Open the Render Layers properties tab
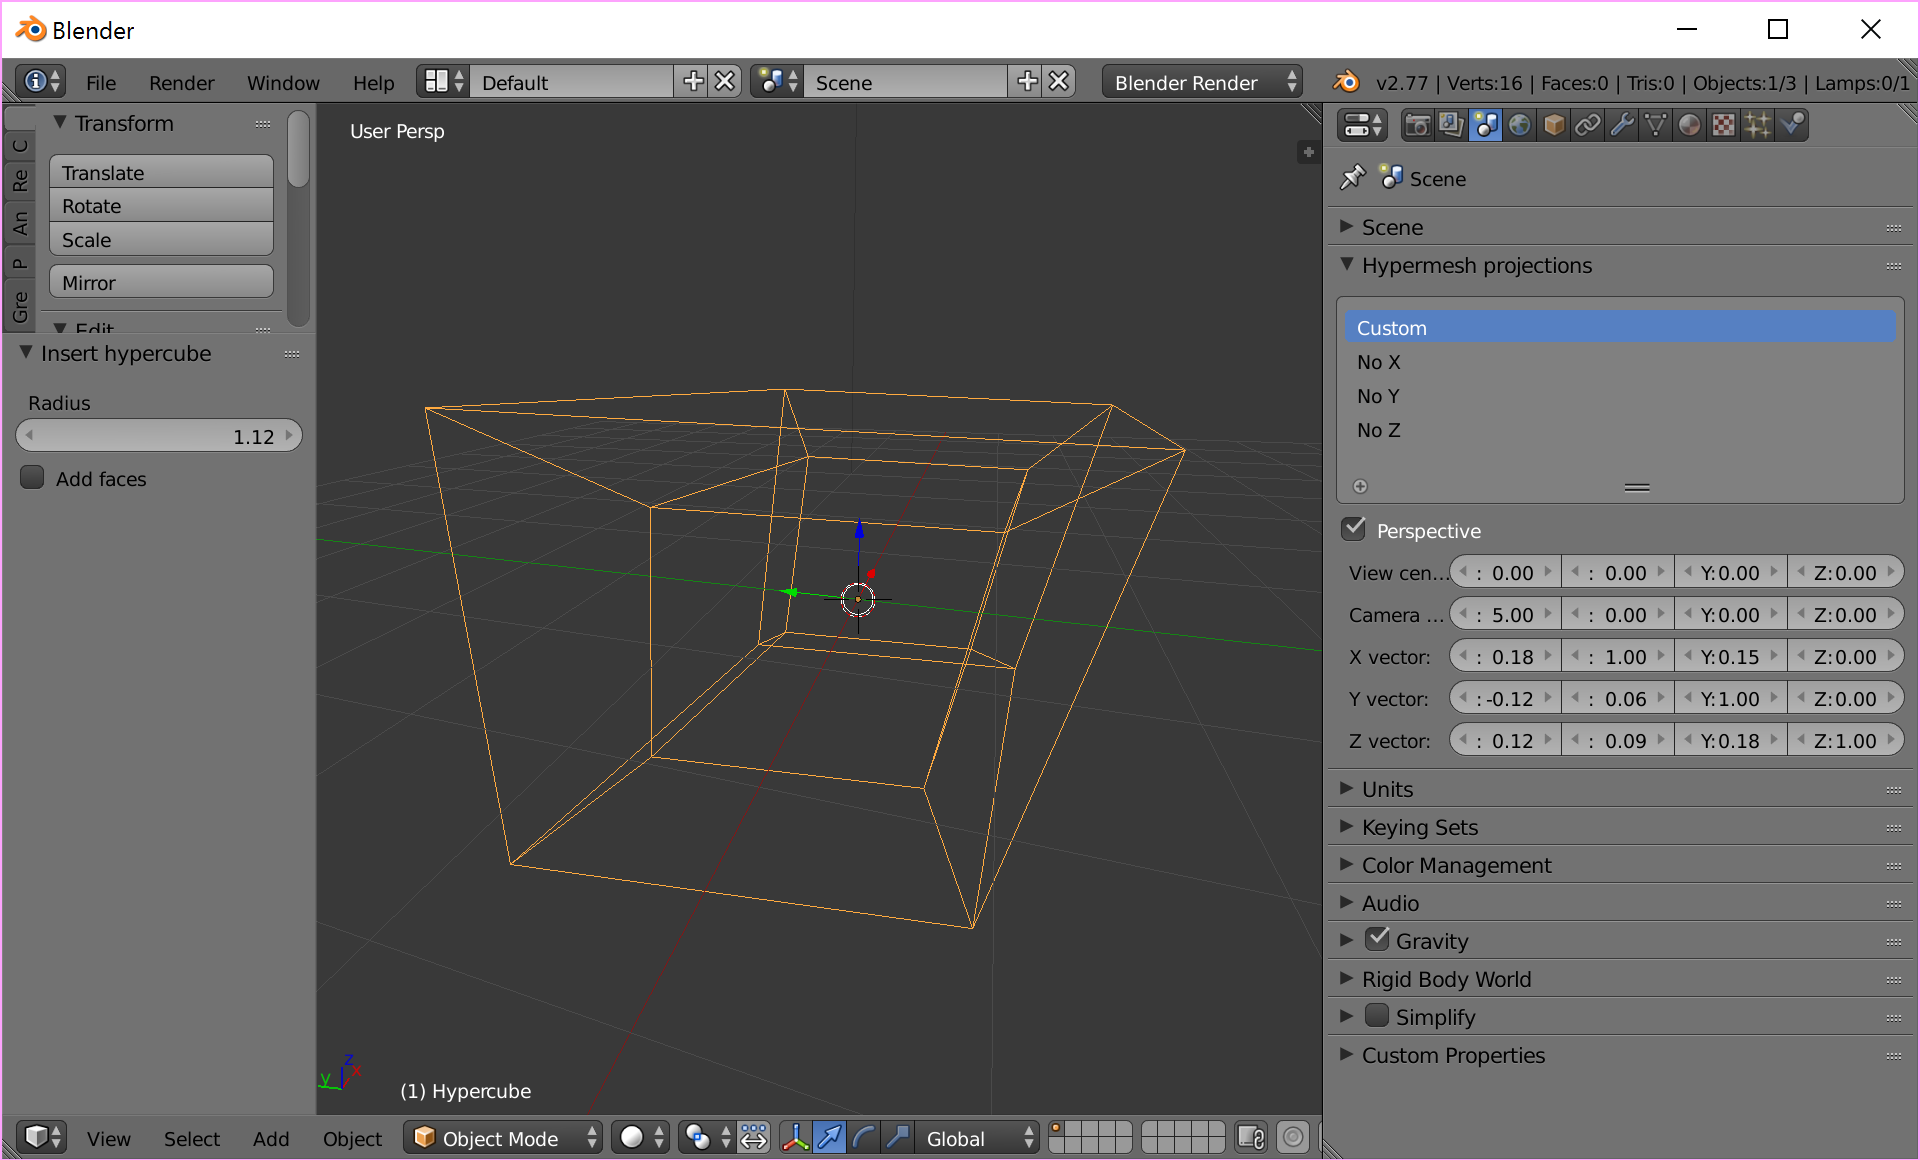Image resolution: width=1920 pixels, height=1160 pixels. coord(1451,126)
